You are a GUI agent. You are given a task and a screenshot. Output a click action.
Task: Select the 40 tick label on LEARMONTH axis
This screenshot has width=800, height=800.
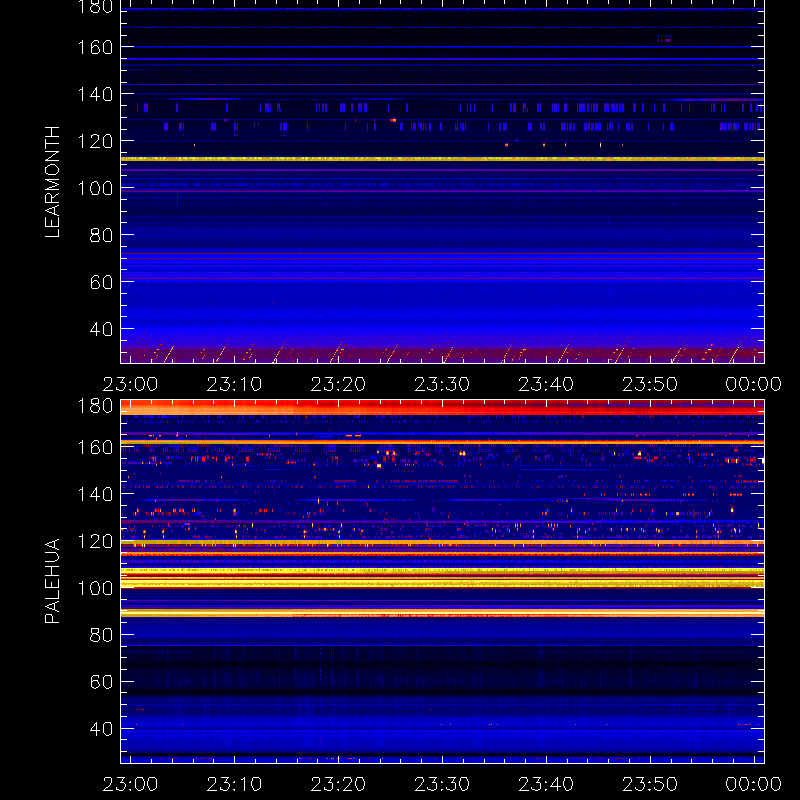[101, 329]
